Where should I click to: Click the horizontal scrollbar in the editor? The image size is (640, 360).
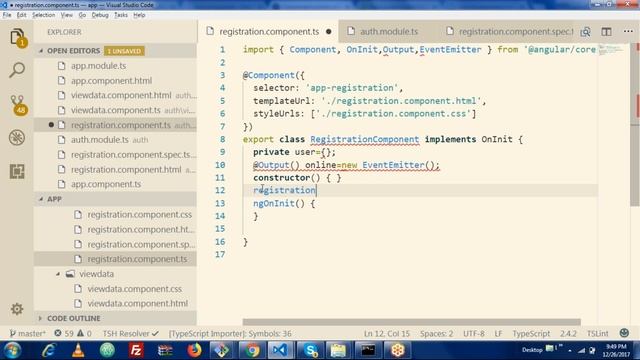[411, 322]
